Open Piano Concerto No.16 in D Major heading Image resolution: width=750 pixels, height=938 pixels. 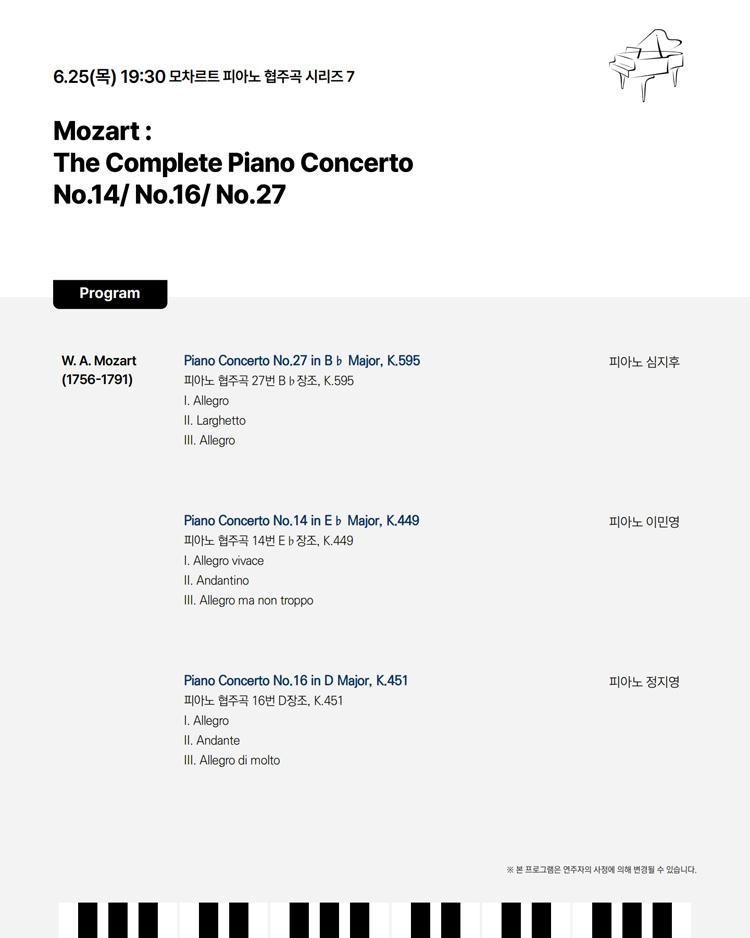click(x=295, y=681)
